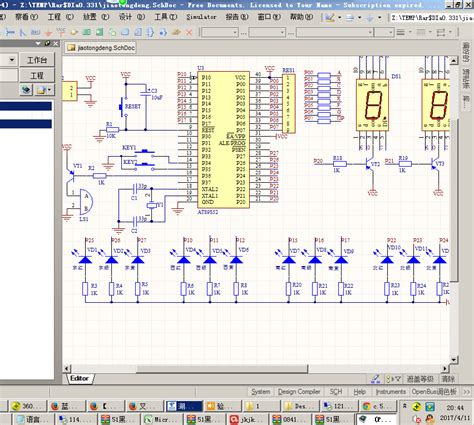474x425 pixels.
Task: Click the 遮盖等级 button
Action: pyautogui.click(x=420, y=379)
